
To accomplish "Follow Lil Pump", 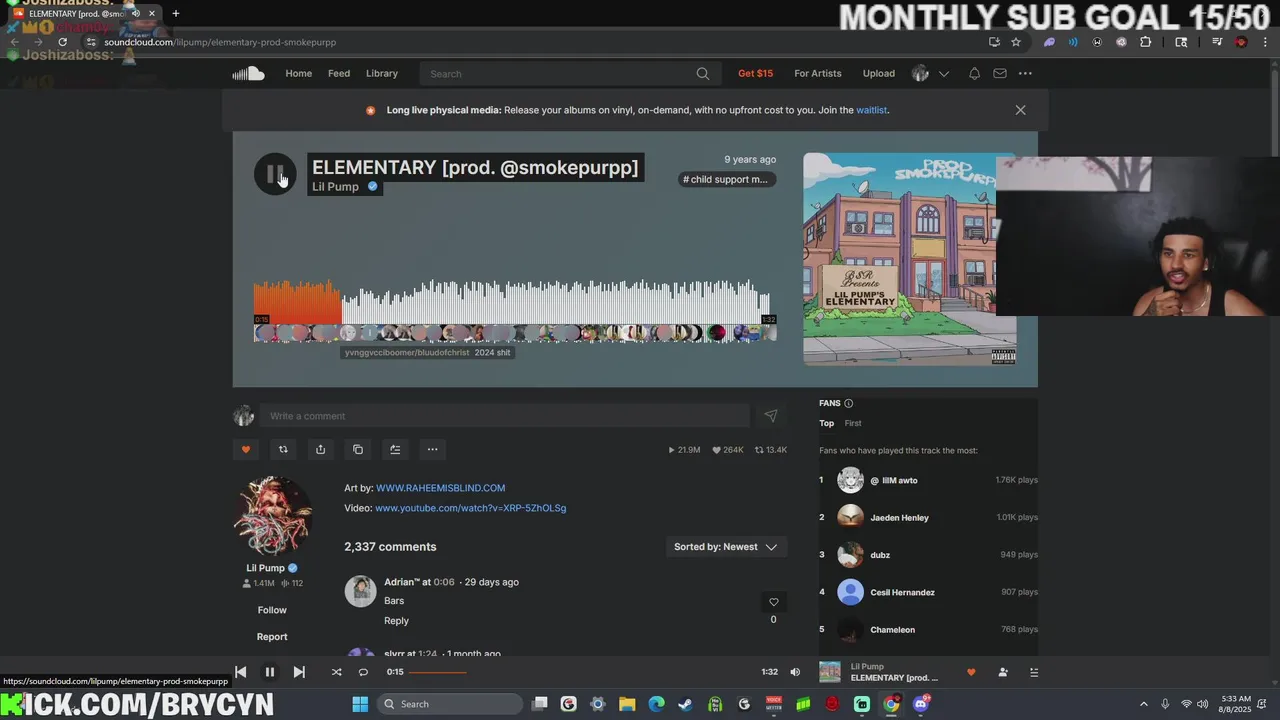I will tap(272, 610).
